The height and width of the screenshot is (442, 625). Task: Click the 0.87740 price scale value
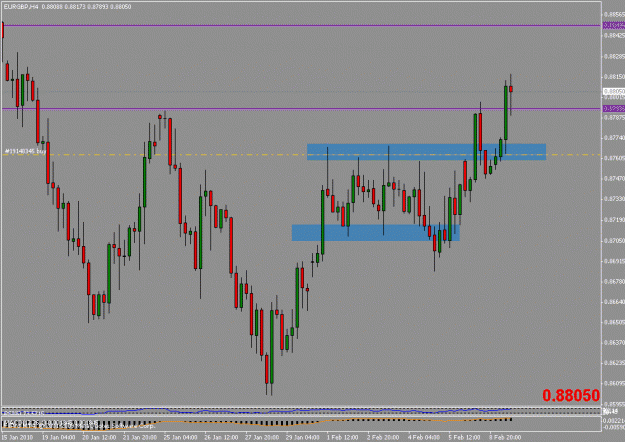(614, 138)
